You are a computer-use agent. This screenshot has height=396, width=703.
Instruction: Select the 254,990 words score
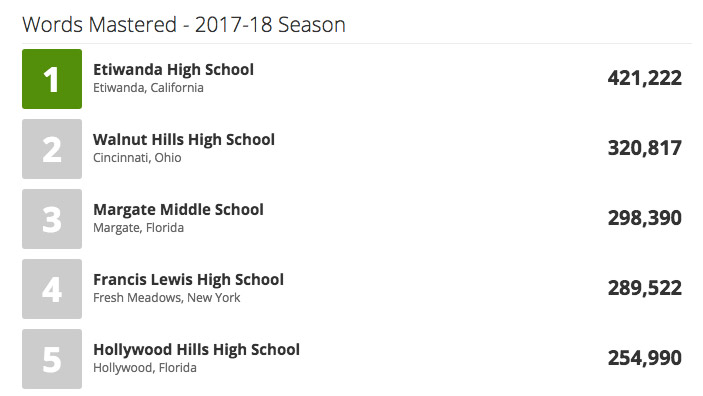point(645,358)
